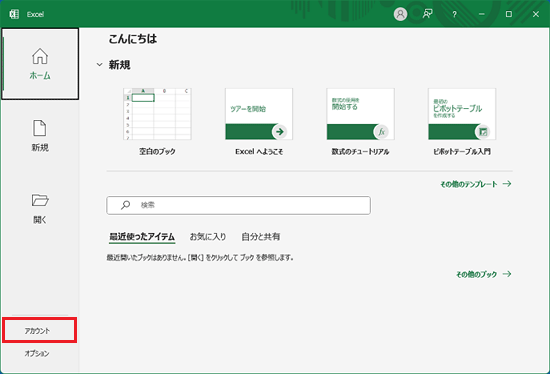Click the magnifier icon in search box
This screenshot has height=374, width=550.
point(125,205)
